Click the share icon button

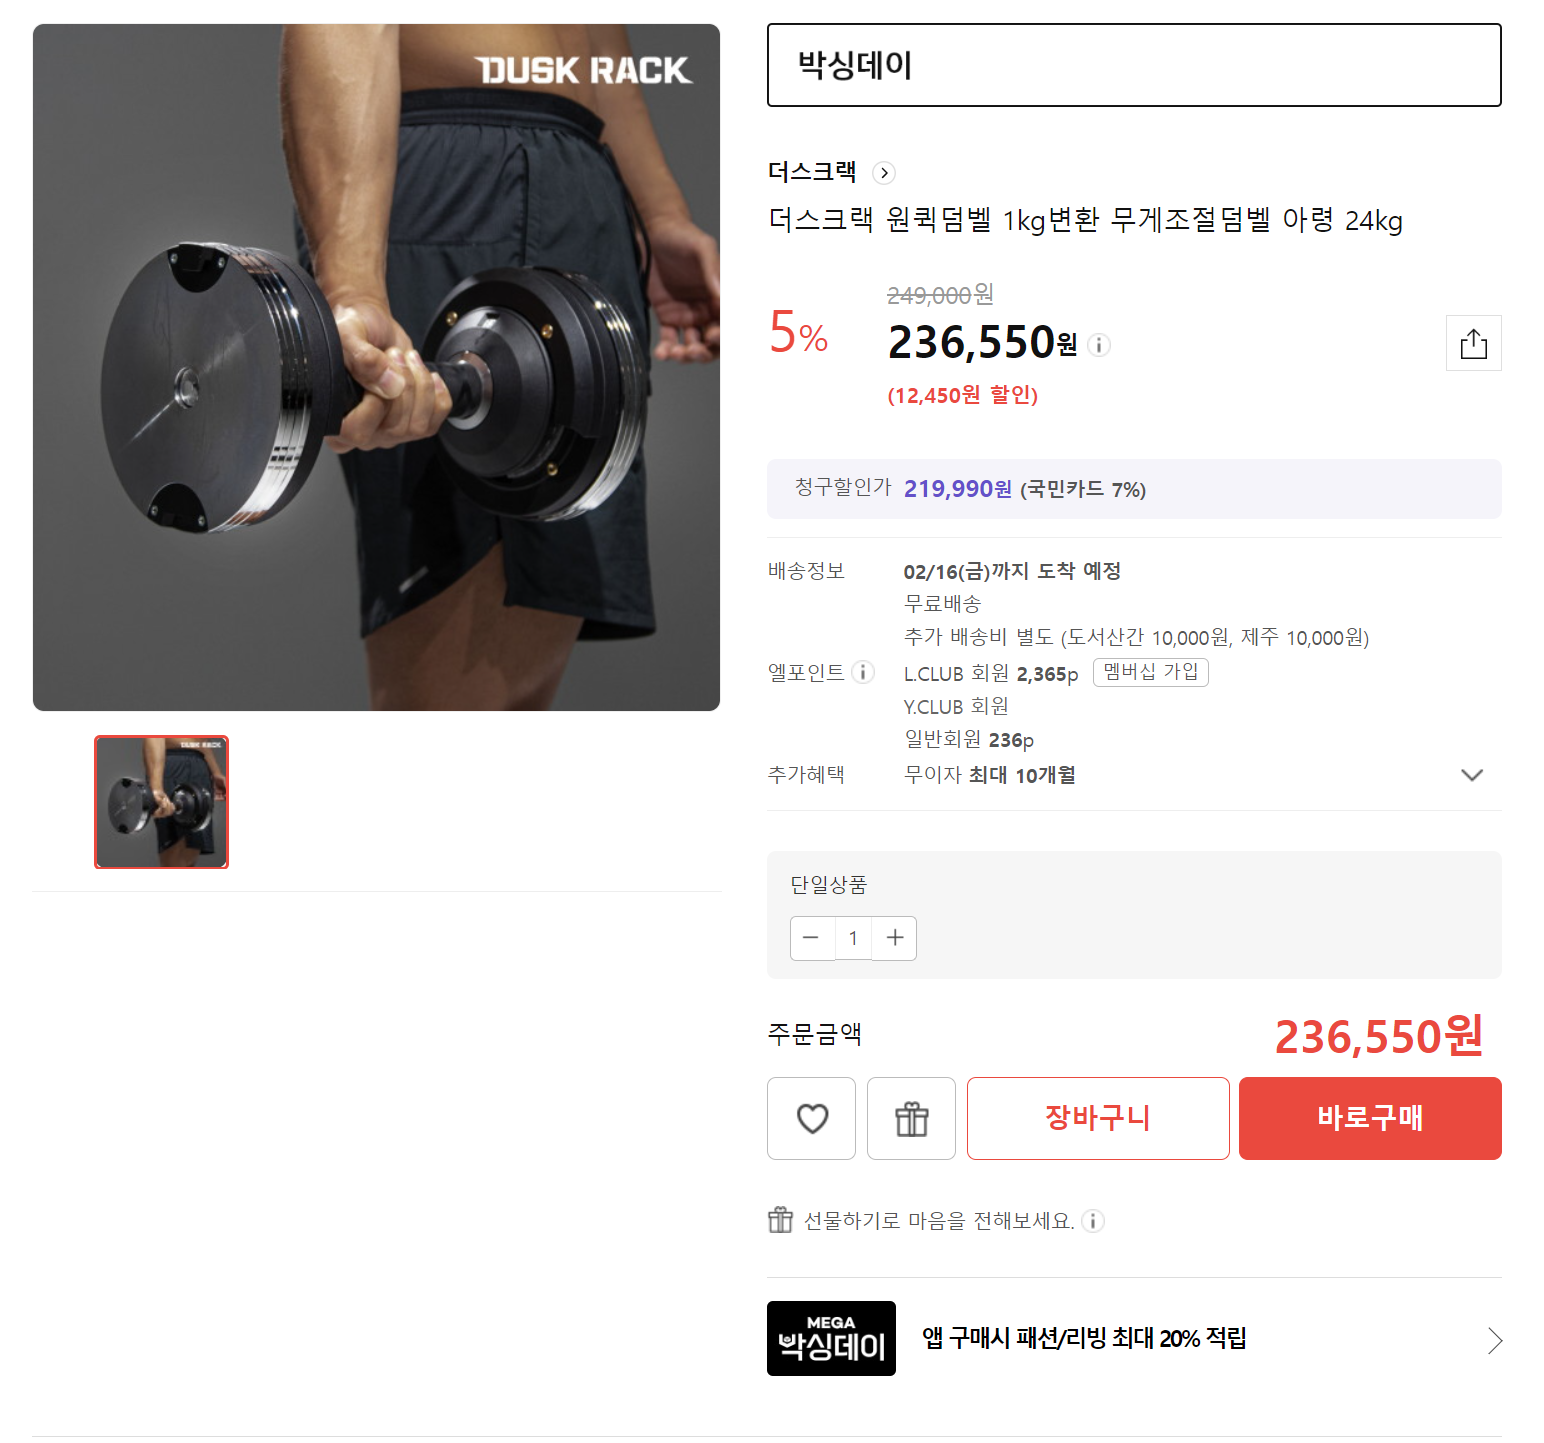click(x=1473, y=343)
